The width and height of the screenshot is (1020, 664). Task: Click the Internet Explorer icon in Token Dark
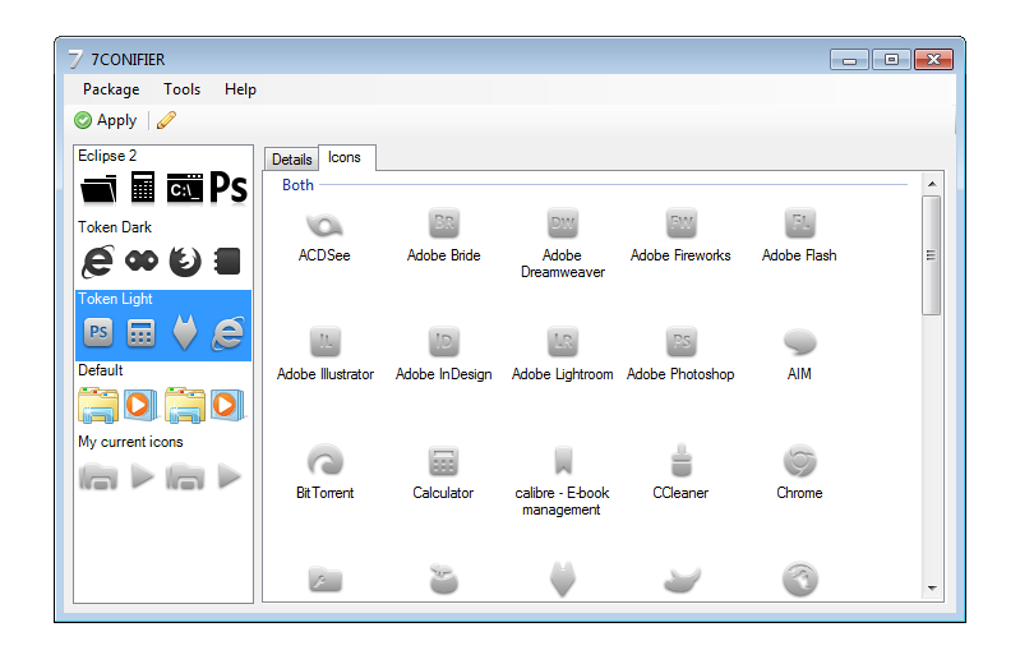point(98,261)
